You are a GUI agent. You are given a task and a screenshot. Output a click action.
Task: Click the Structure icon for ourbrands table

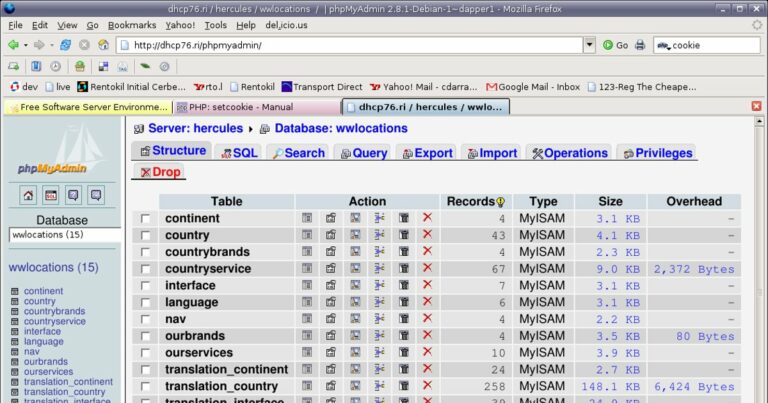pos(331,336)
